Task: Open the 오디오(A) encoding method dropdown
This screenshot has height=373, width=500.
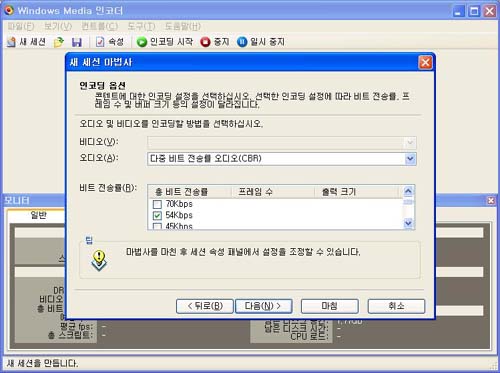Action: (410, 159)
